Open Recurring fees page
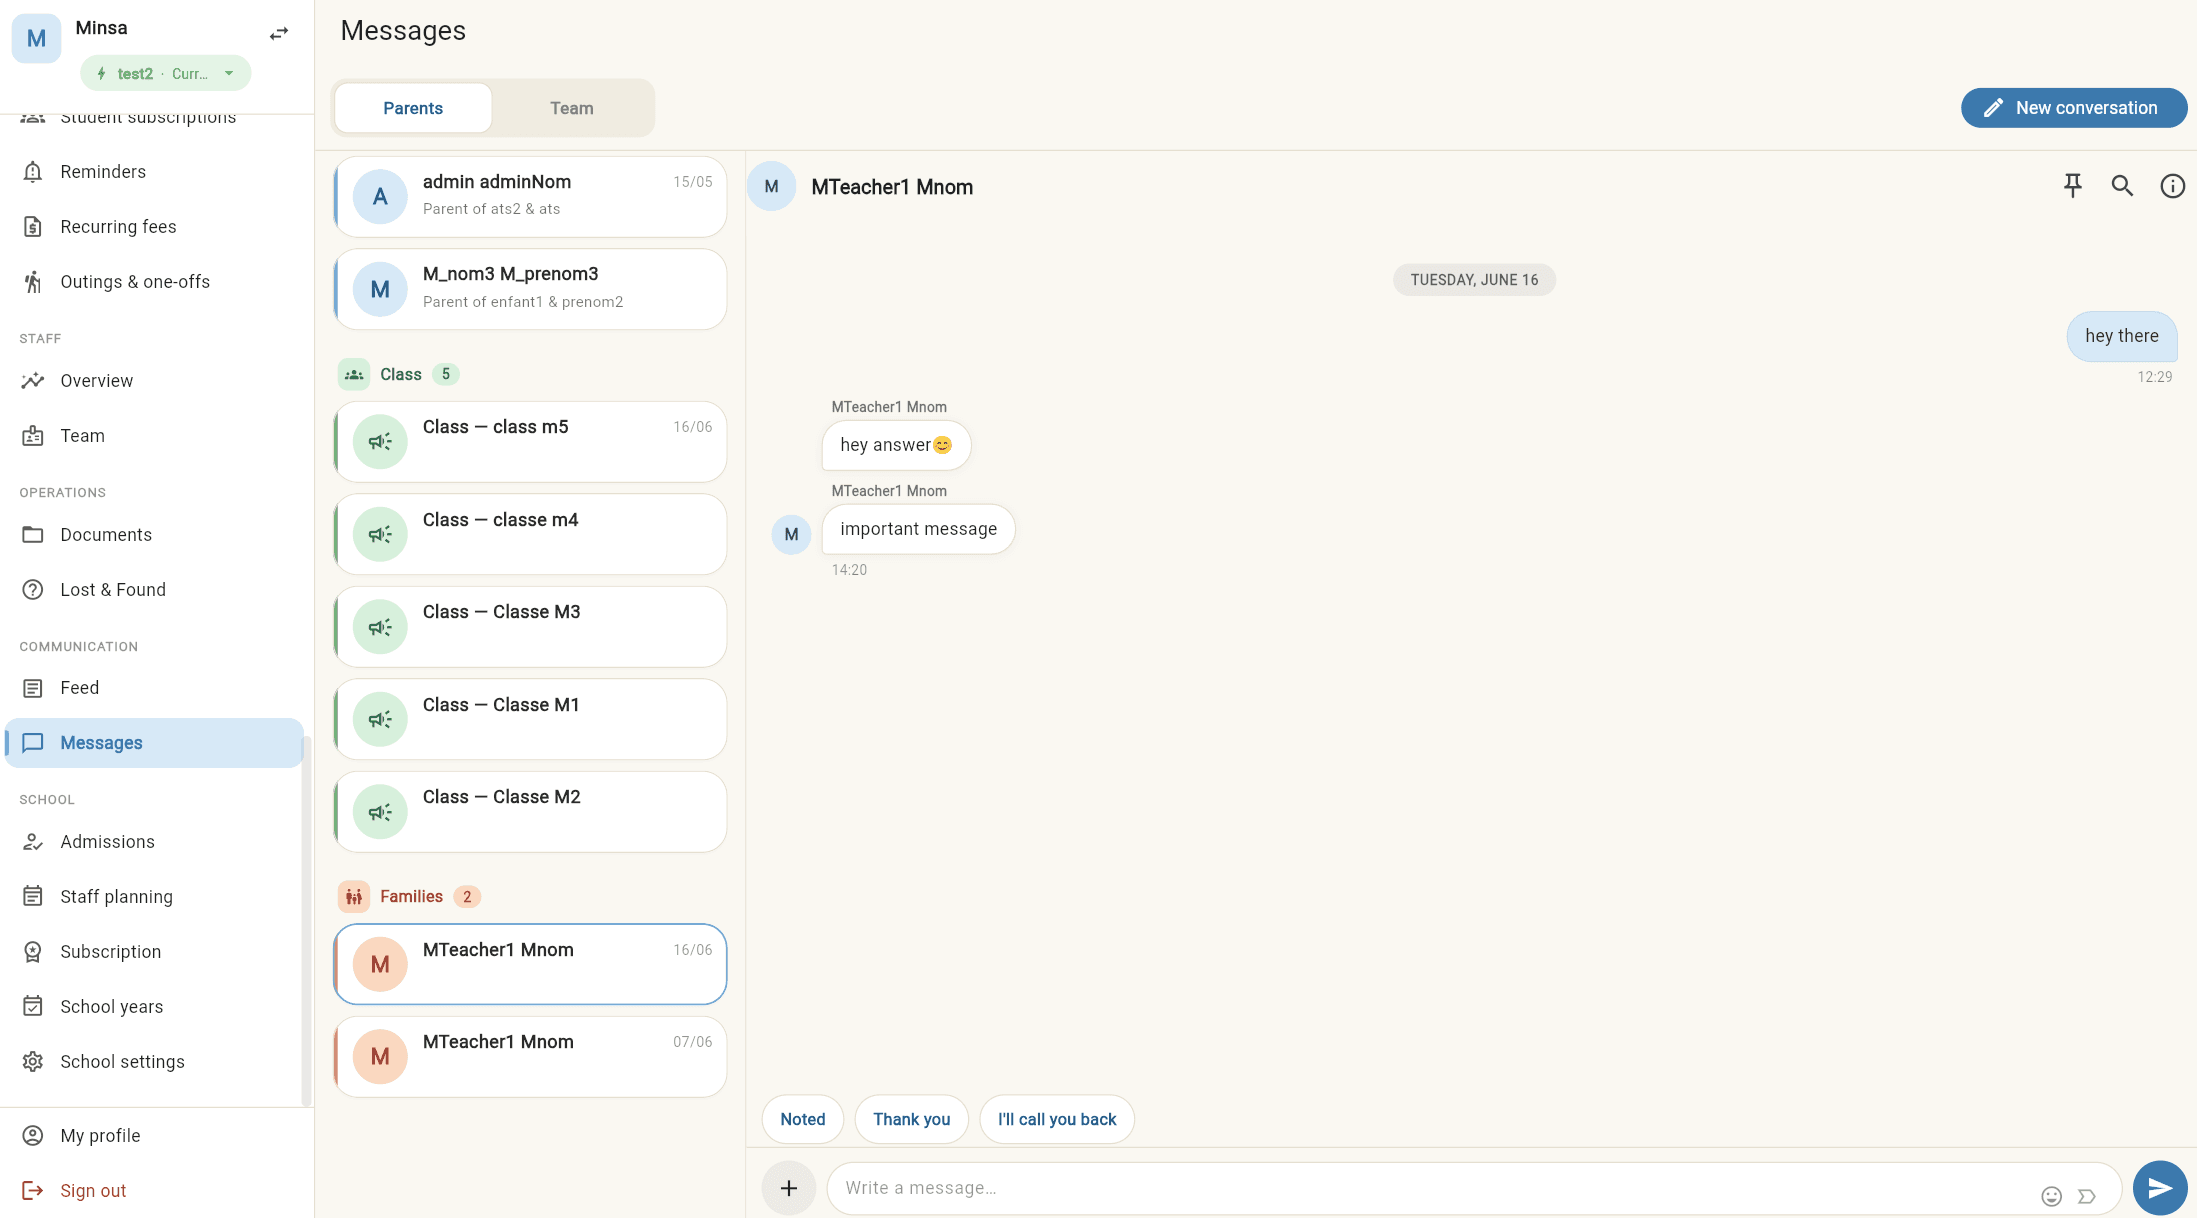 point(154,227)
